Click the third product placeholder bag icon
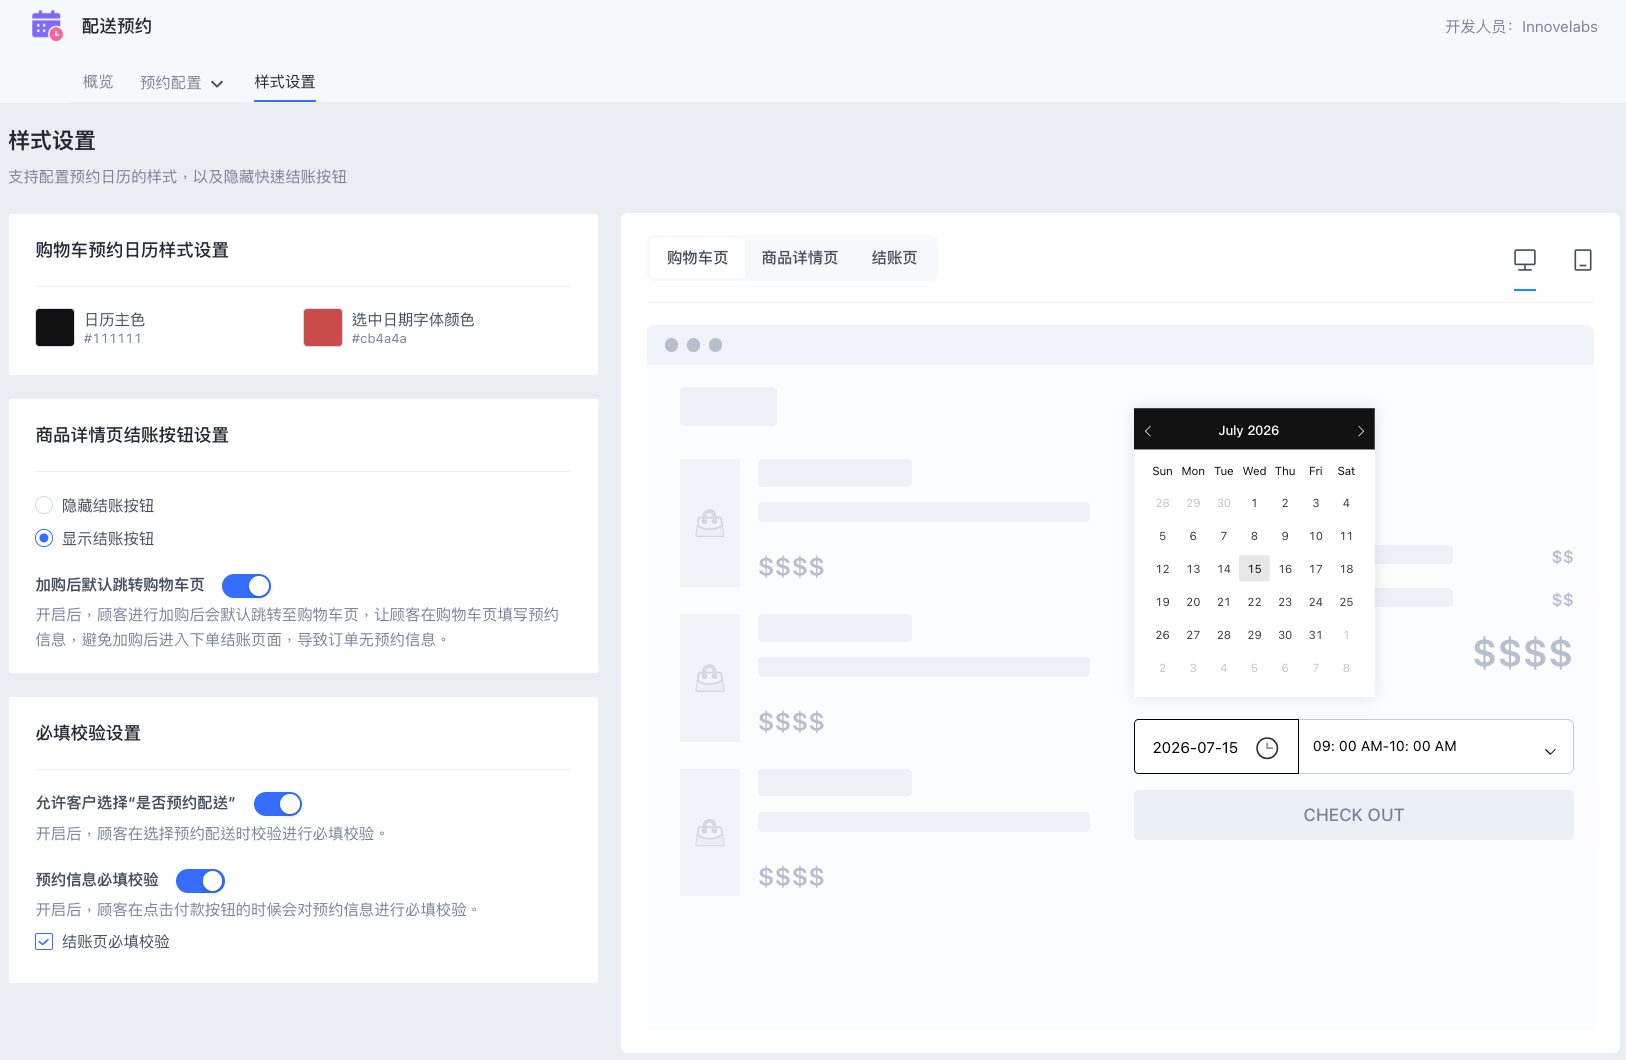Viewport: 1626px width, 1060px height. 710,833
